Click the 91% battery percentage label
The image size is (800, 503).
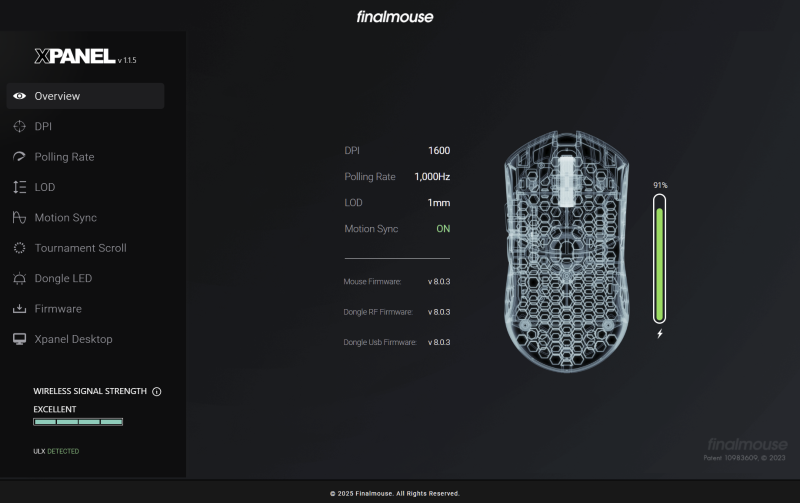pos(660,185)
